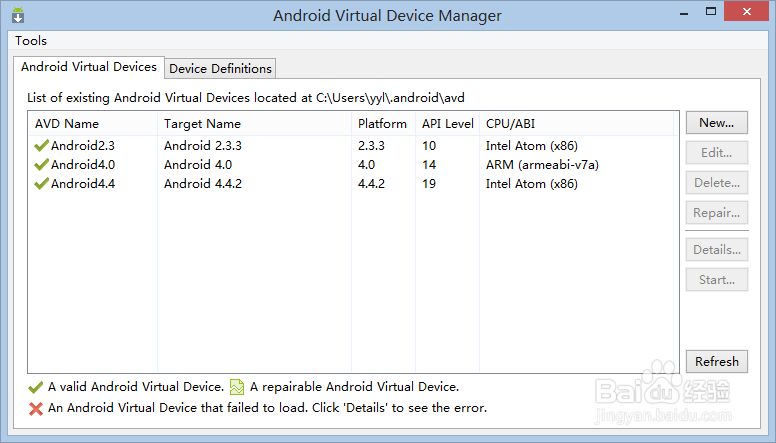
Task: Click the New... button
Action: click(716, 123)
